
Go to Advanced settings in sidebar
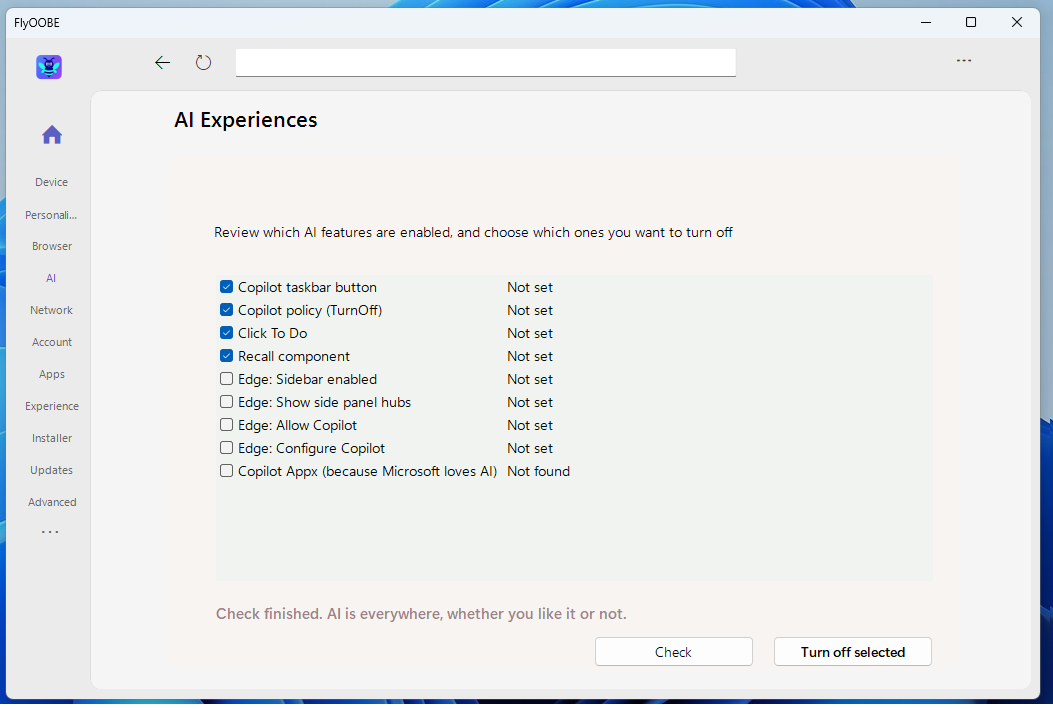point(52,502)
